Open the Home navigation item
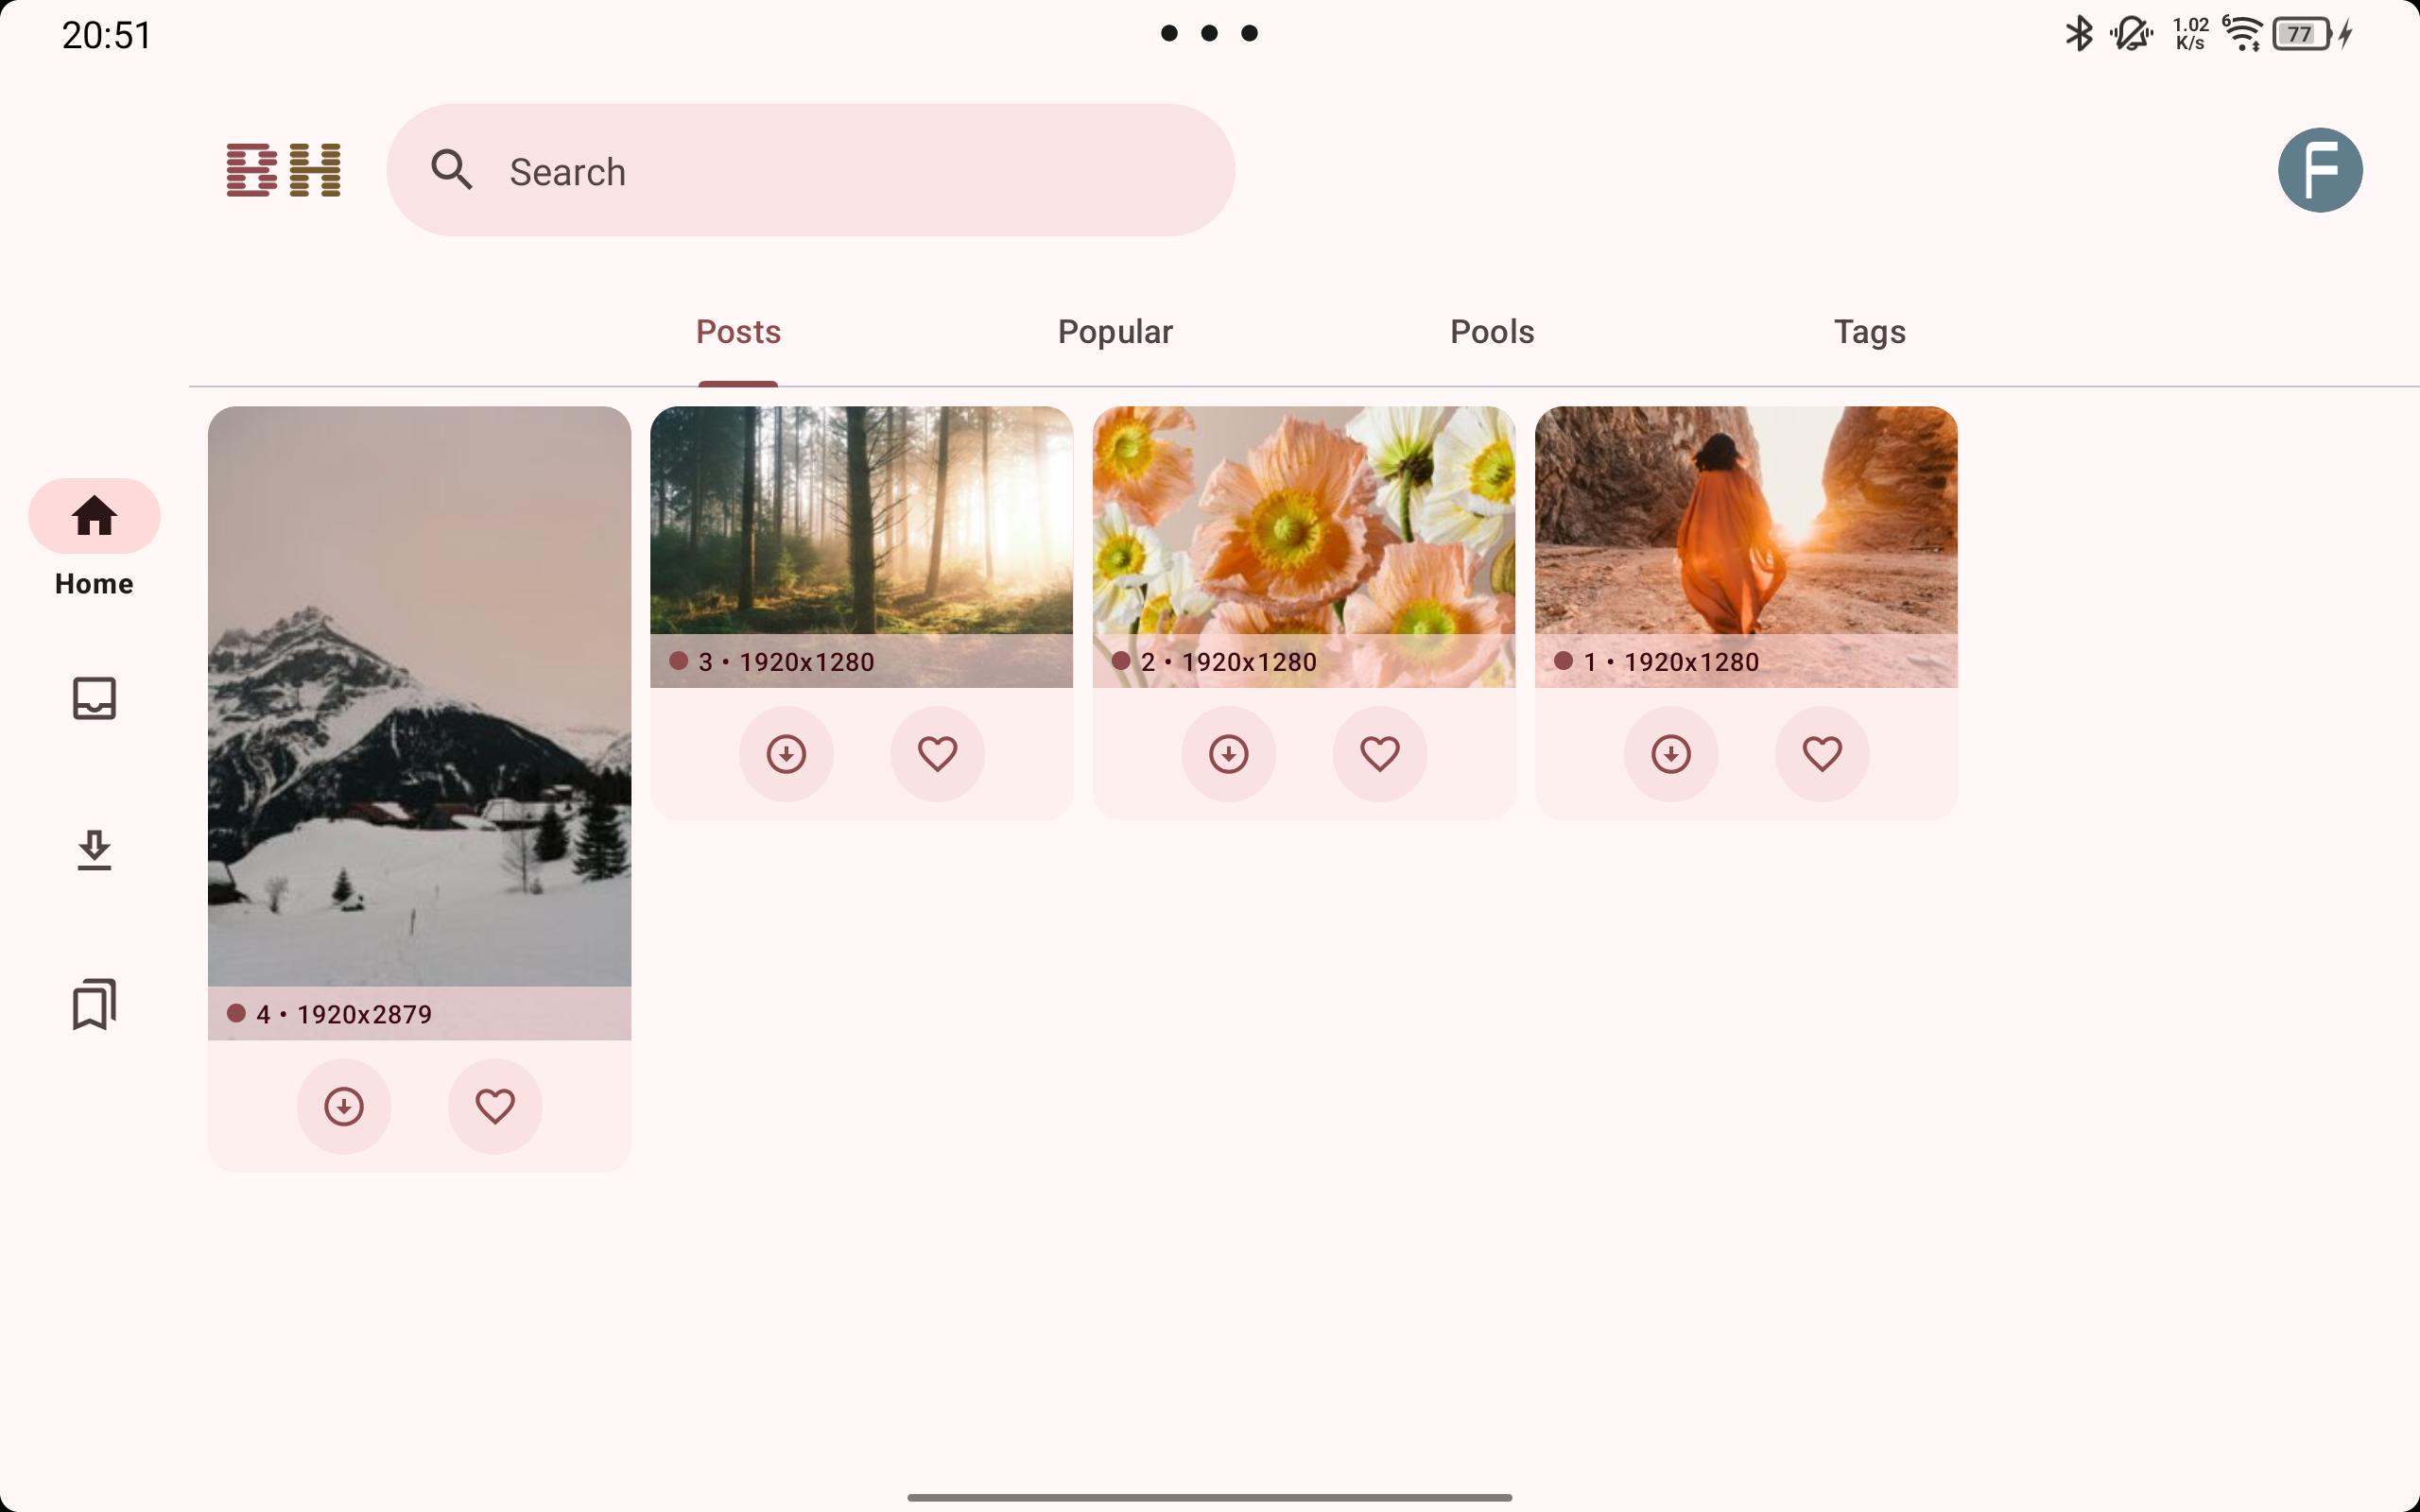This screenshot has width=2420, height=1512. 94,538
